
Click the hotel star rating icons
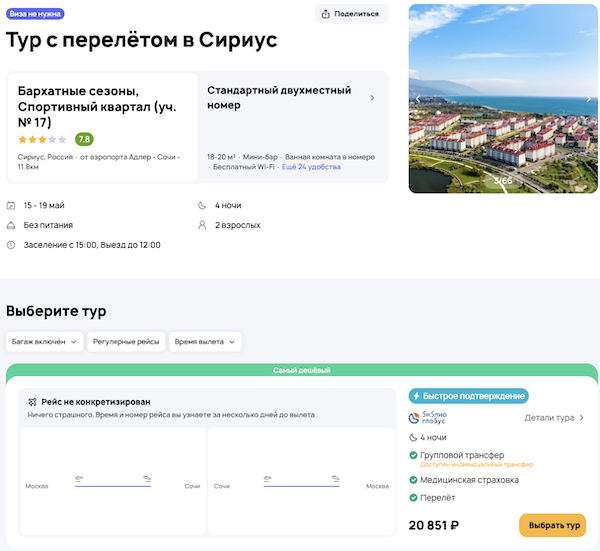click(x=42, y=139)
